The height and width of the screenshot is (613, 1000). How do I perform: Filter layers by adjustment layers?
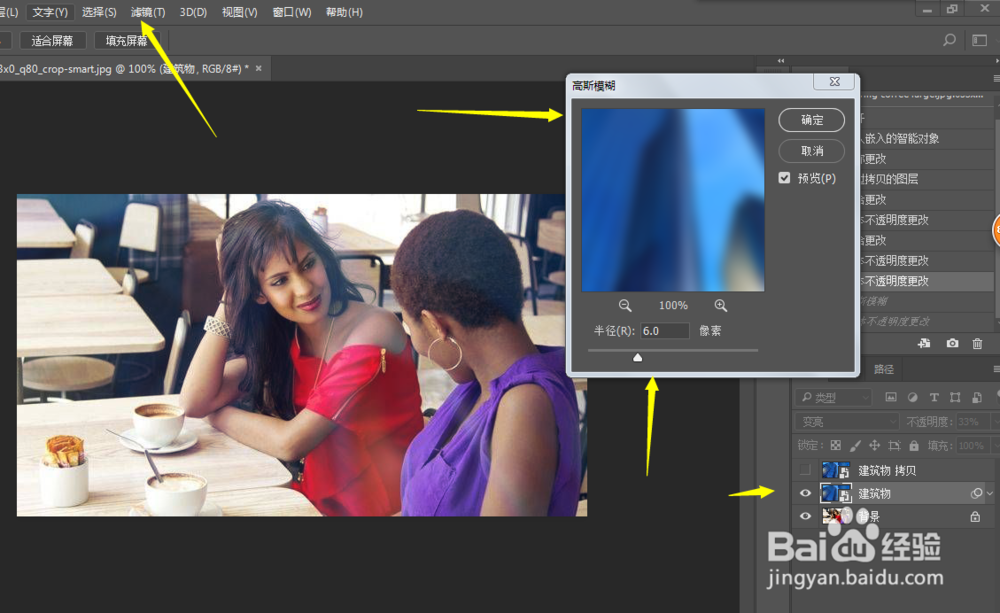913,397
